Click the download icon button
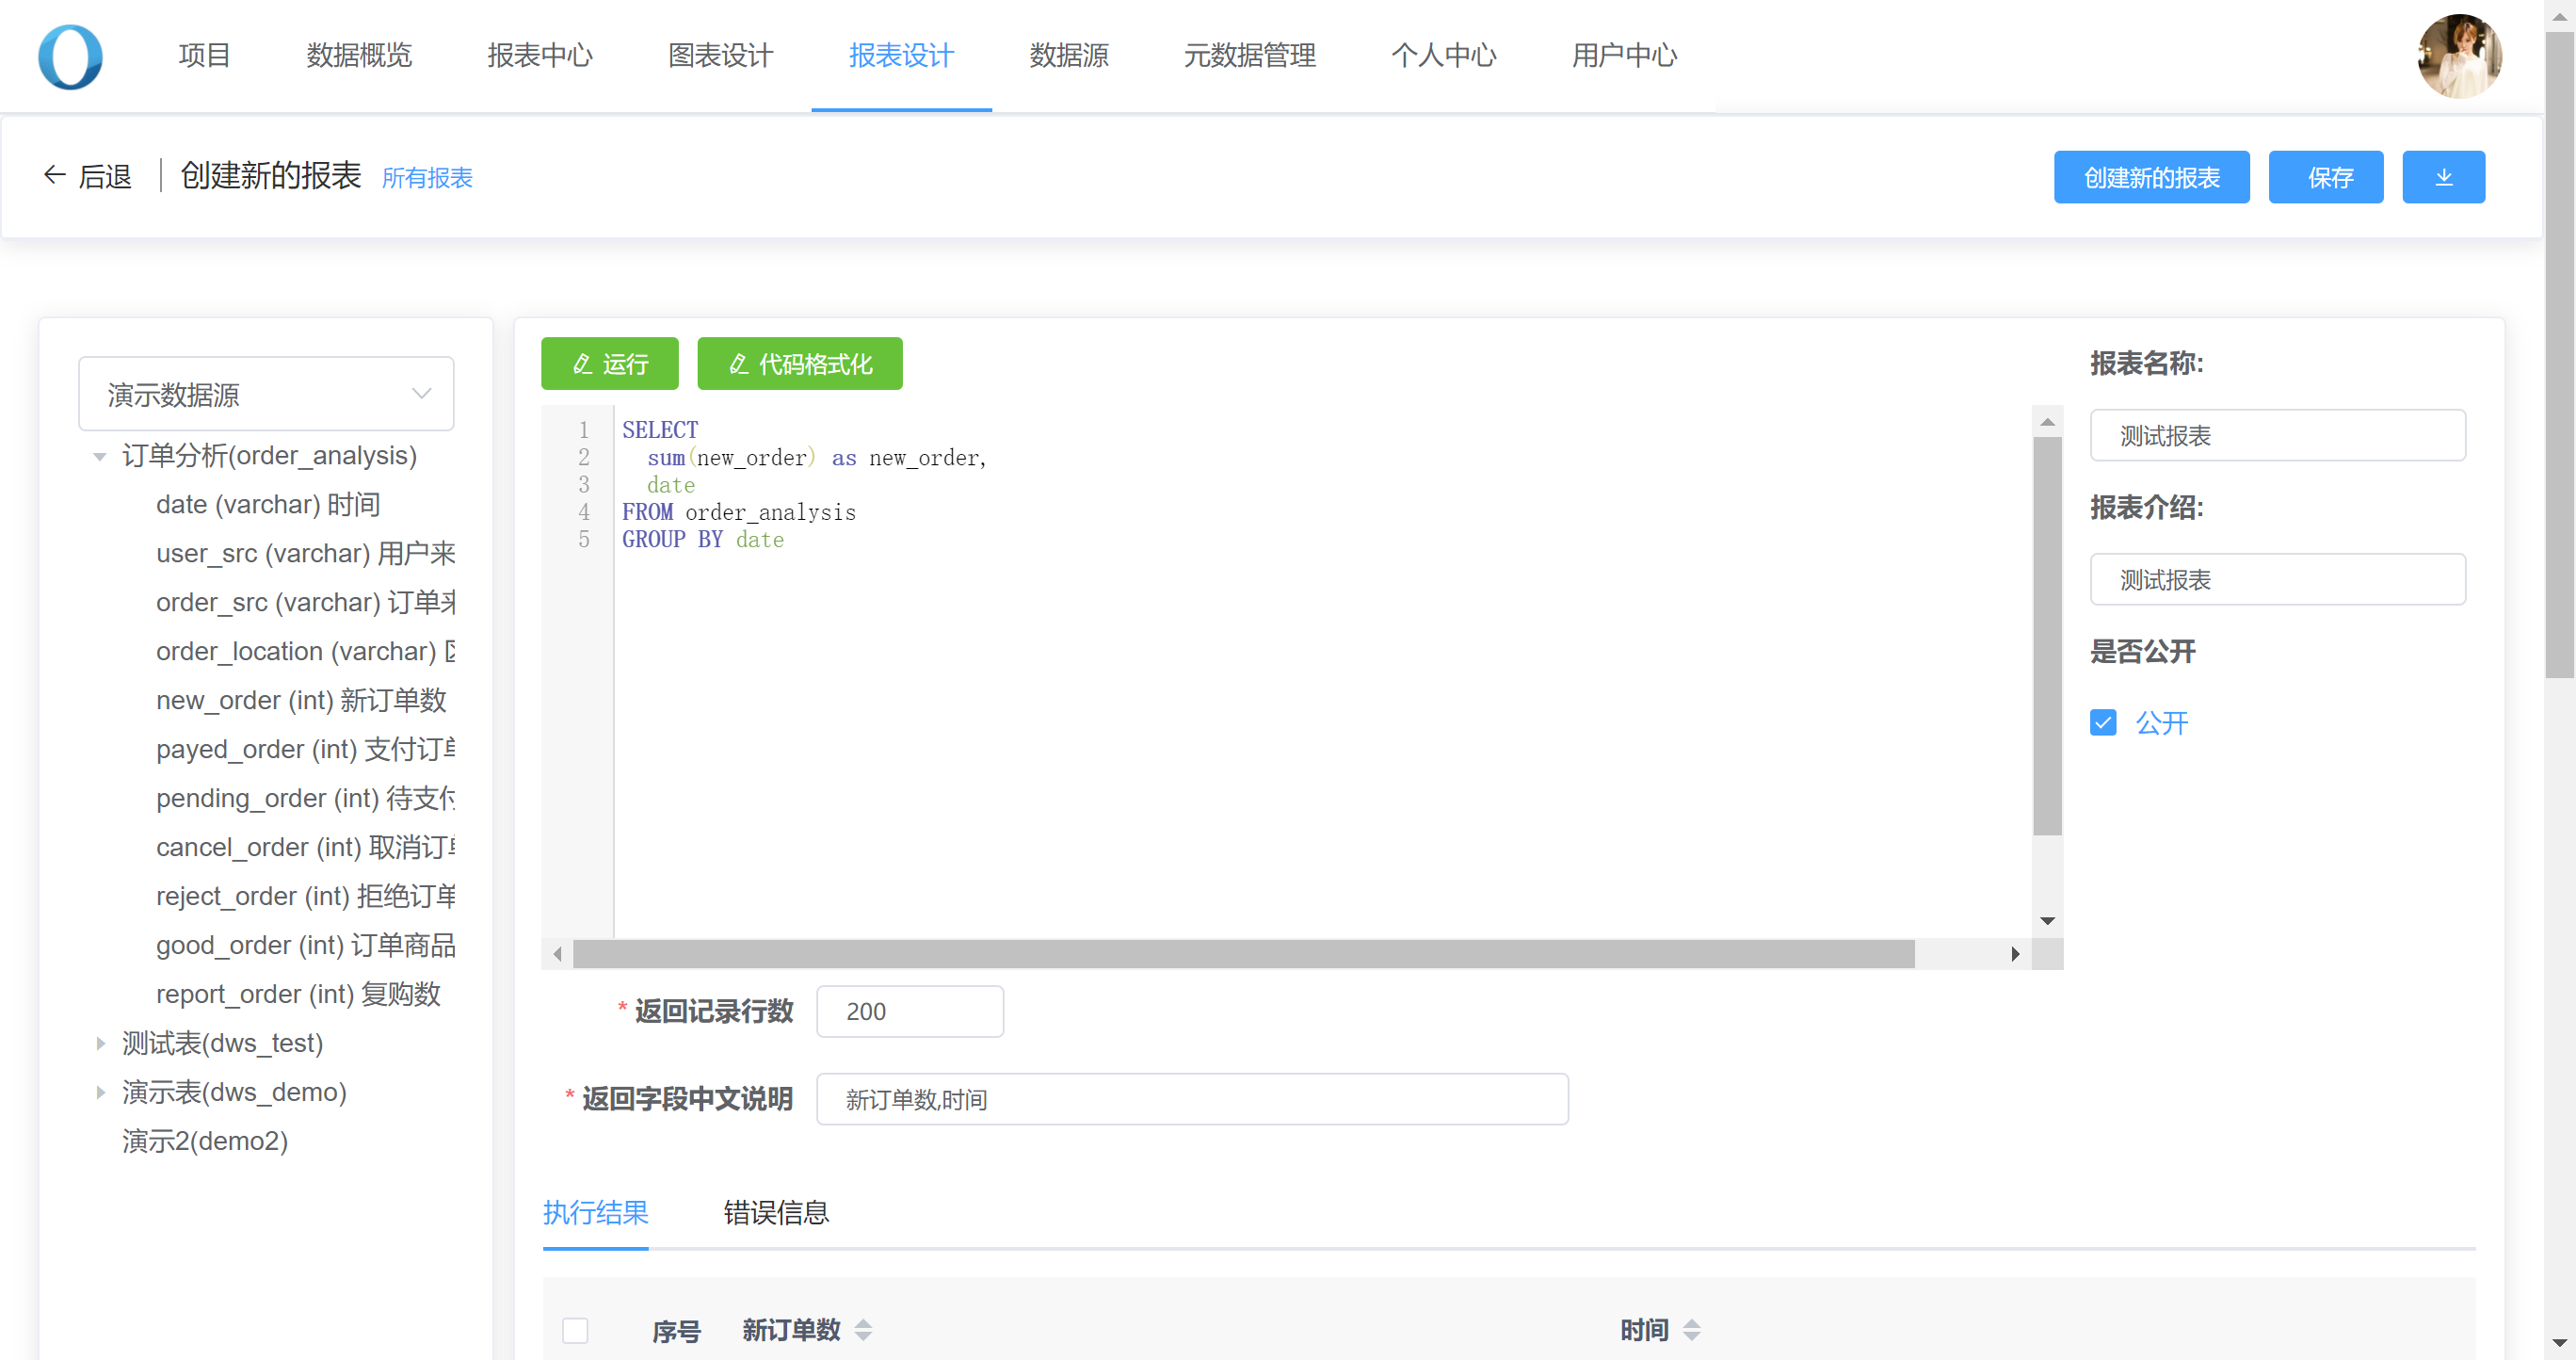Screen dimensions: 2576x1360 pos(2442,177)
